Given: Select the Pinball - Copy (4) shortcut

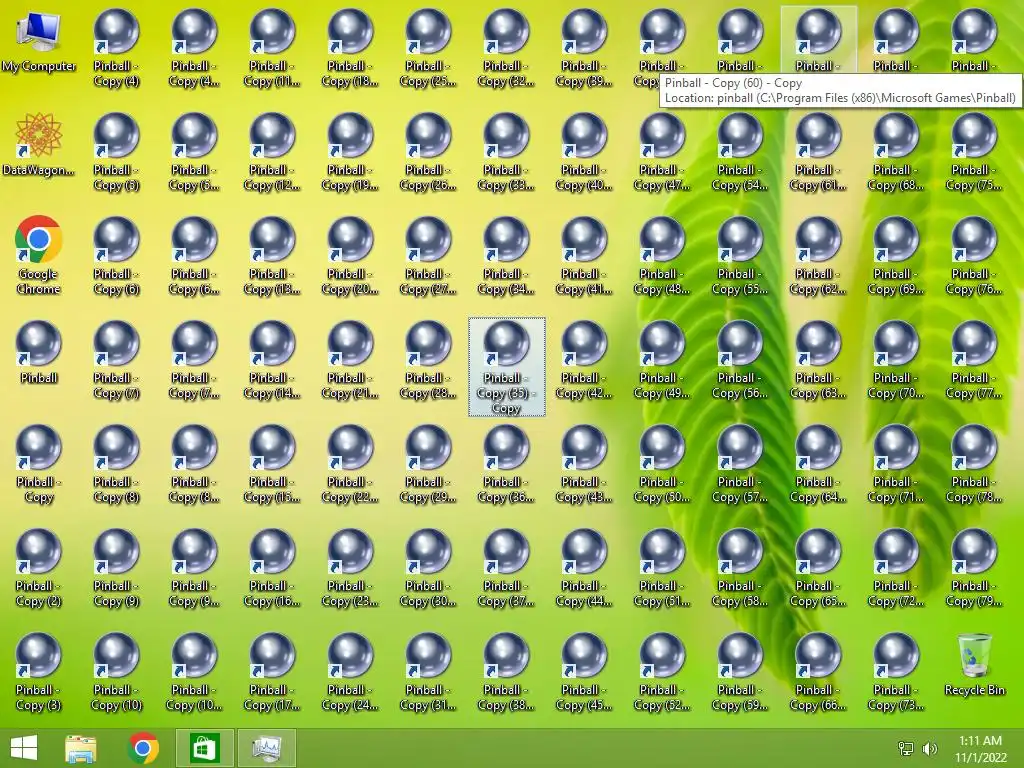Looking at the screenshot, I should coord(116,48).
